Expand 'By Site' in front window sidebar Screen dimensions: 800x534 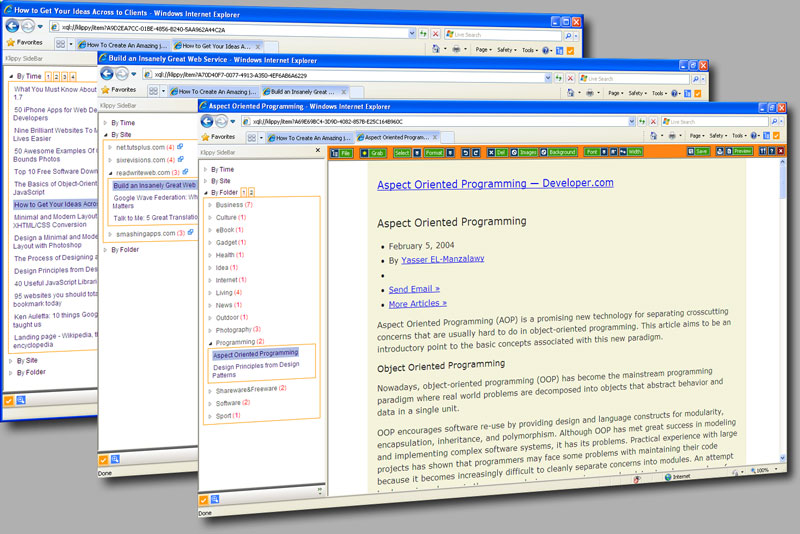coord(206,181)
